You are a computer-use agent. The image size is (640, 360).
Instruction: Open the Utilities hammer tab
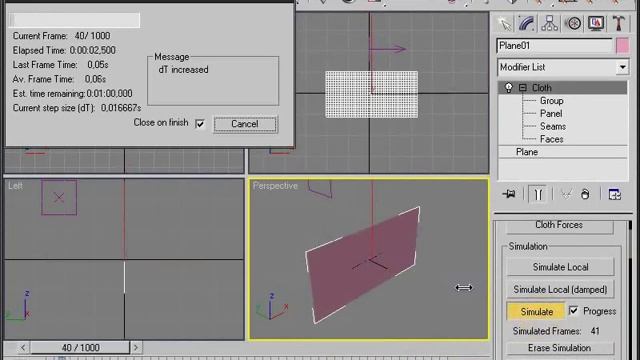coord(619,24)
